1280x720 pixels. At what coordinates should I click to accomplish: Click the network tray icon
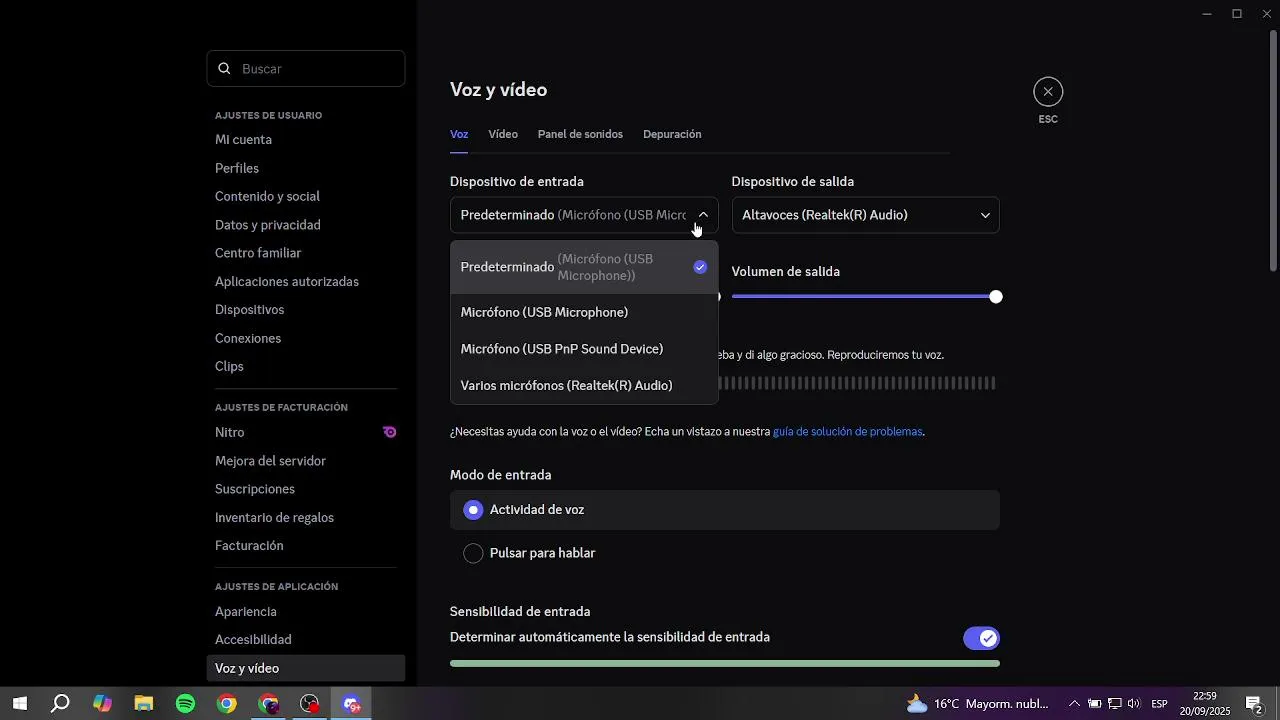pos(1114,704)
